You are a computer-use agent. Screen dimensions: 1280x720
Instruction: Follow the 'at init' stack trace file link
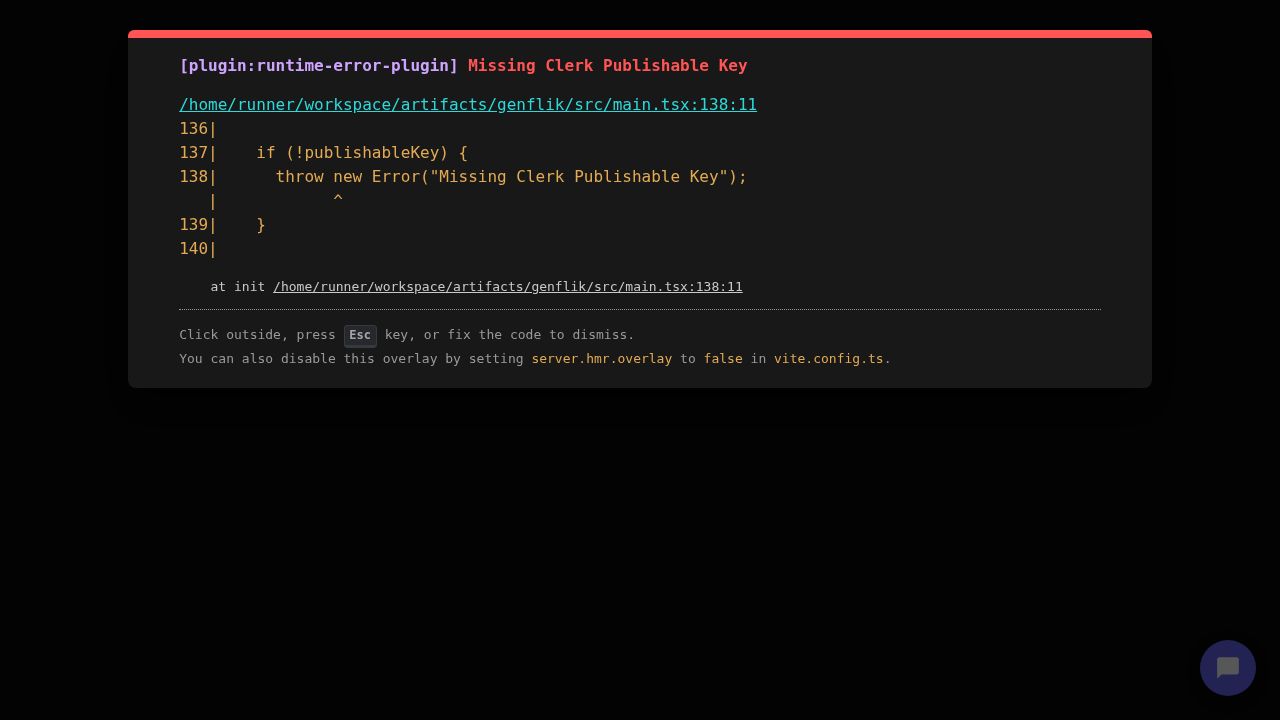(x=508, y=287)
